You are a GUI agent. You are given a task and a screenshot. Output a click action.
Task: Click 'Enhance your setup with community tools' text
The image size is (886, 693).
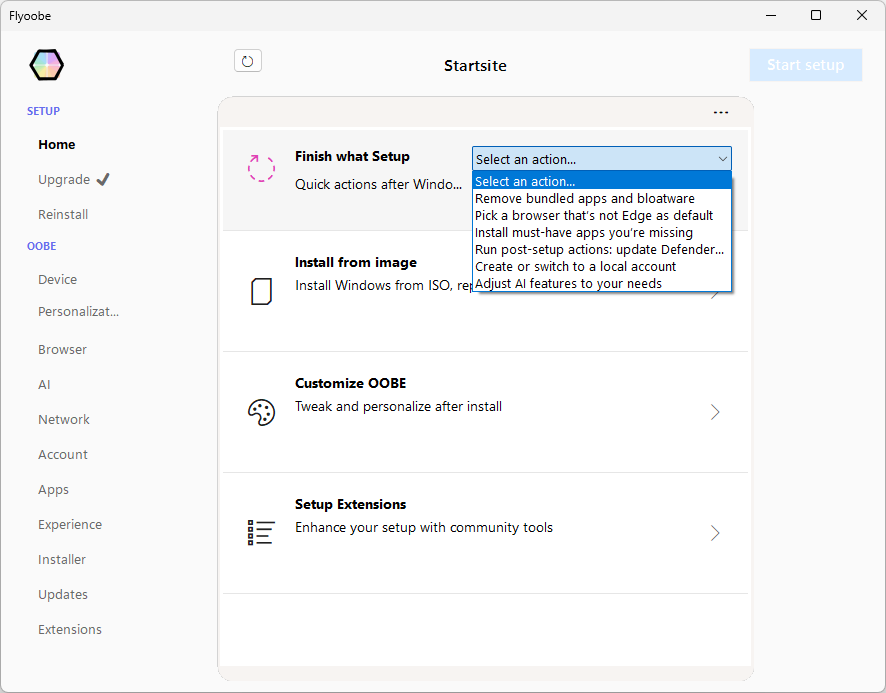point(424,528)
